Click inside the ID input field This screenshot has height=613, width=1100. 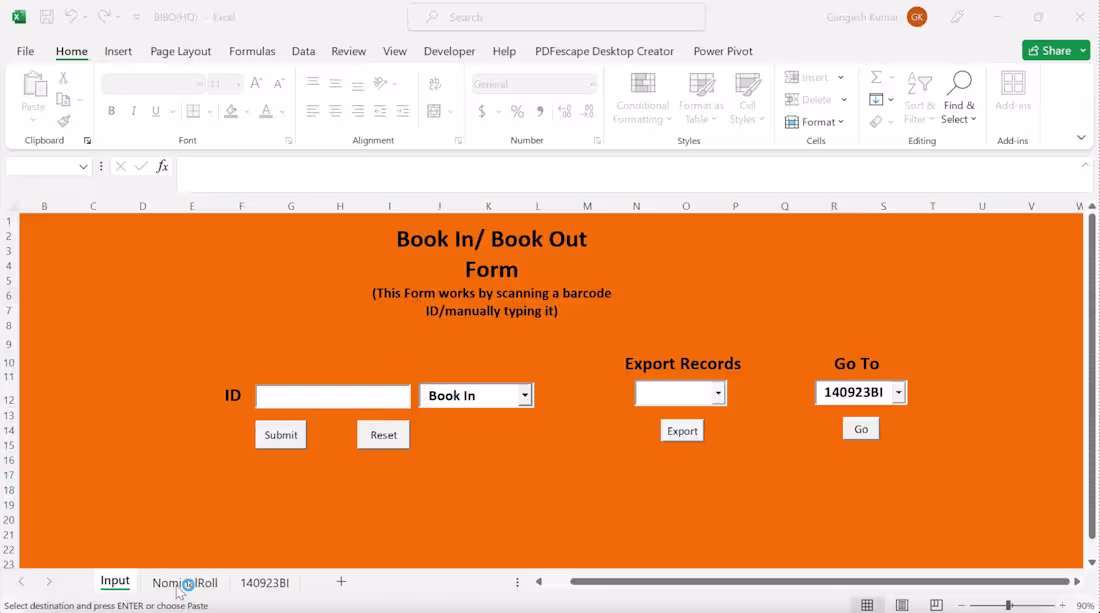[332, 396]
